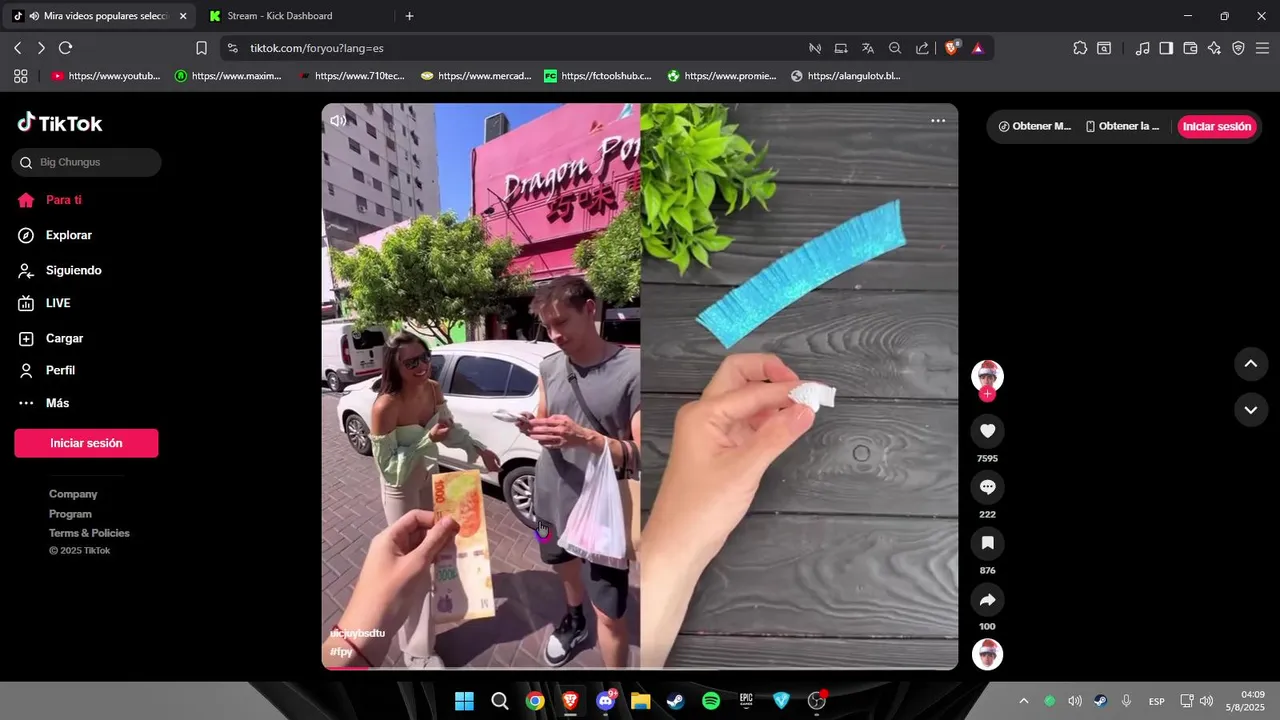Image resolution: width=1280 pixels, height=720 pixels.
Task: Toggle the browser sidebar panel
Action: pos(1166,48)
